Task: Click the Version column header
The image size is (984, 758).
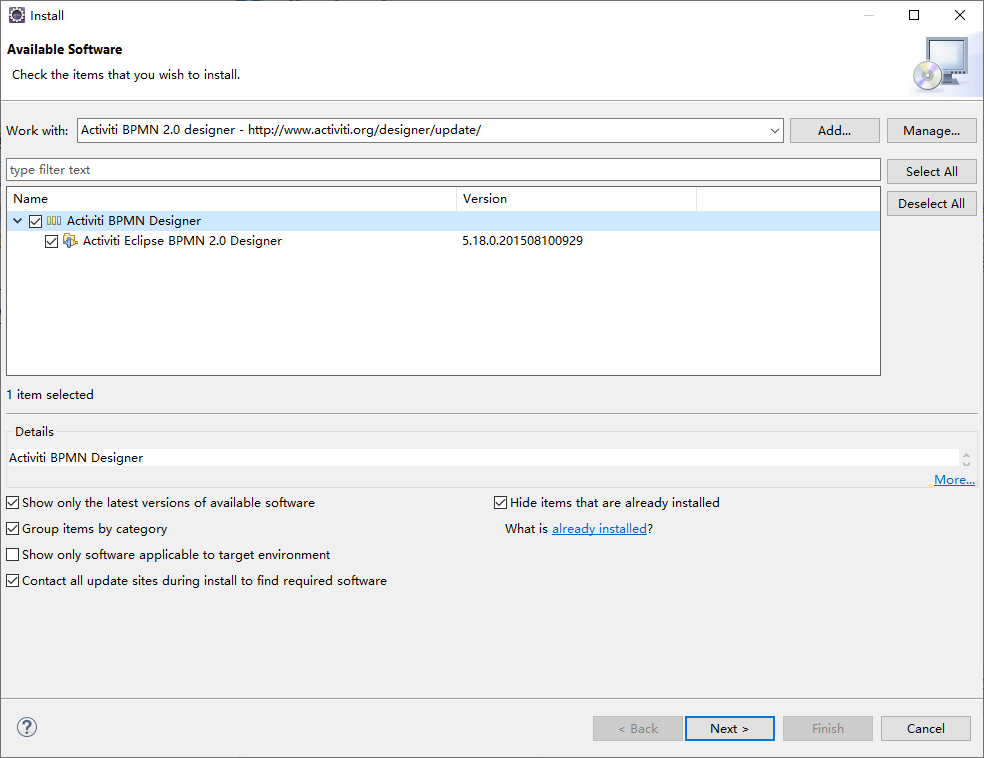Action: pyautogui.click(x=576, y=199)
